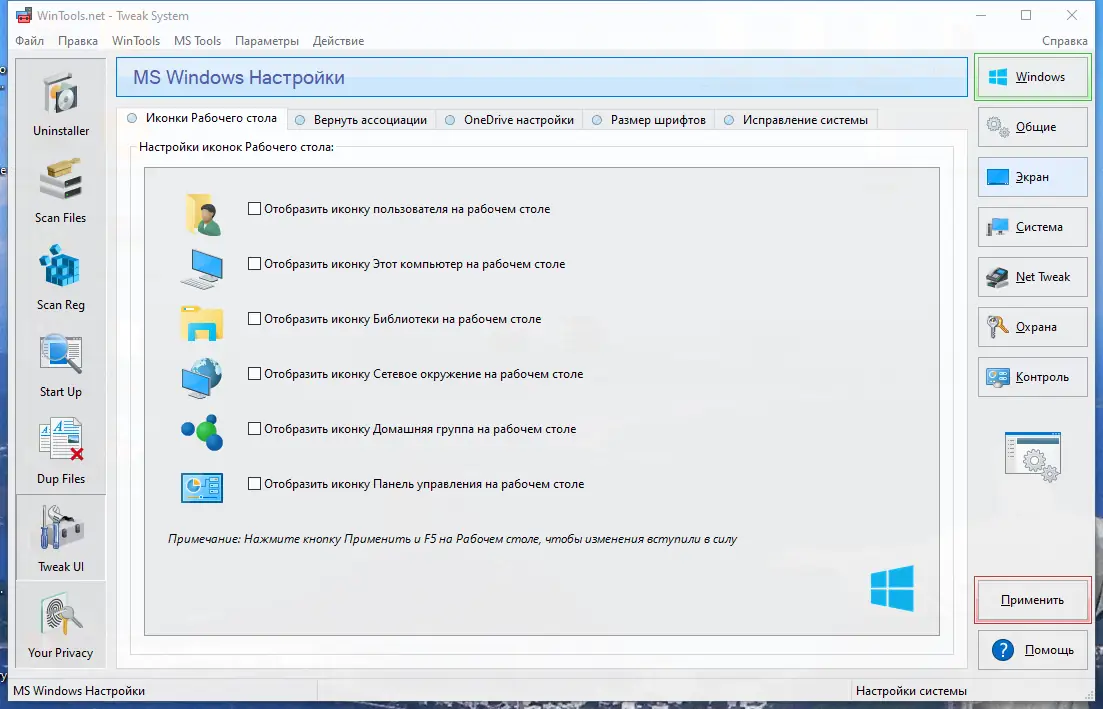Enable showing Библиотеки icon on desktop
This screenshot has width=1103, height=709.
point(255,319)
